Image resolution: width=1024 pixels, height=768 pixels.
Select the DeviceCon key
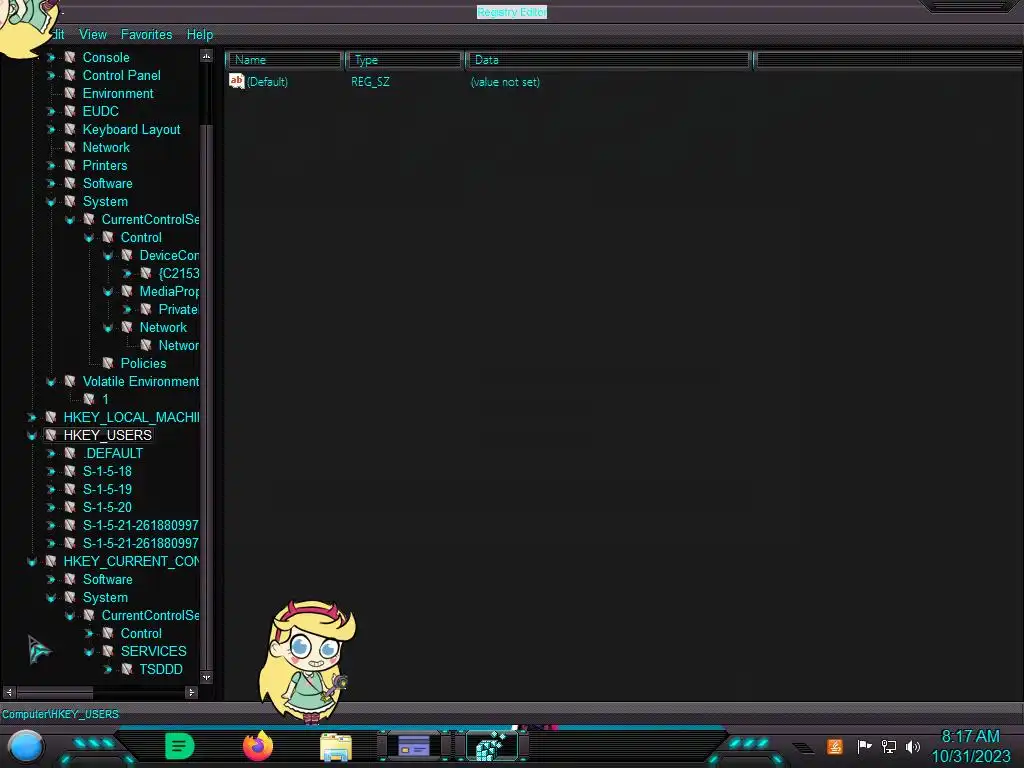click(168, 255)
